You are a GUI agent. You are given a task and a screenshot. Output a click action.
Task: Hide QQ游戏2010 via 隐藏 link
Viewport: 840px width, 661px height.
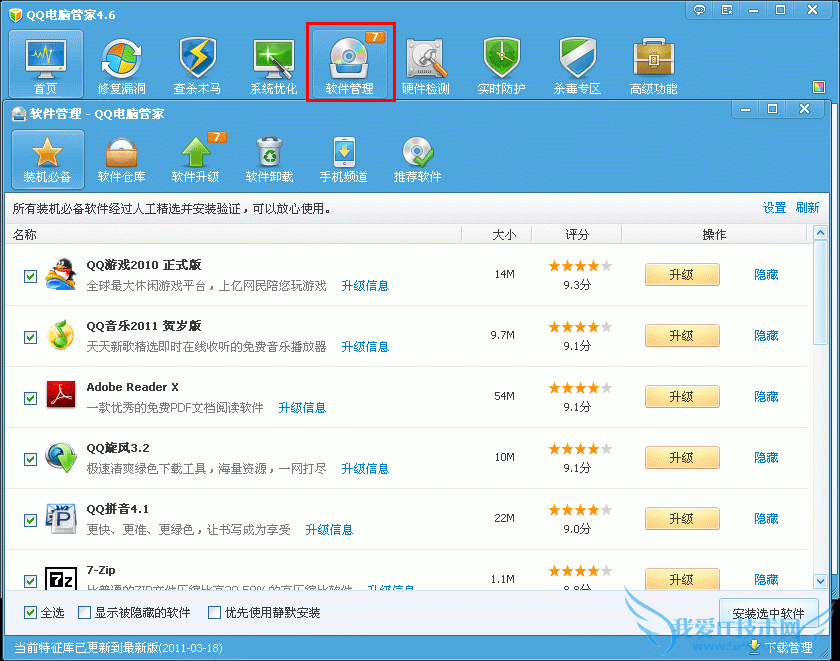(766, 275)
